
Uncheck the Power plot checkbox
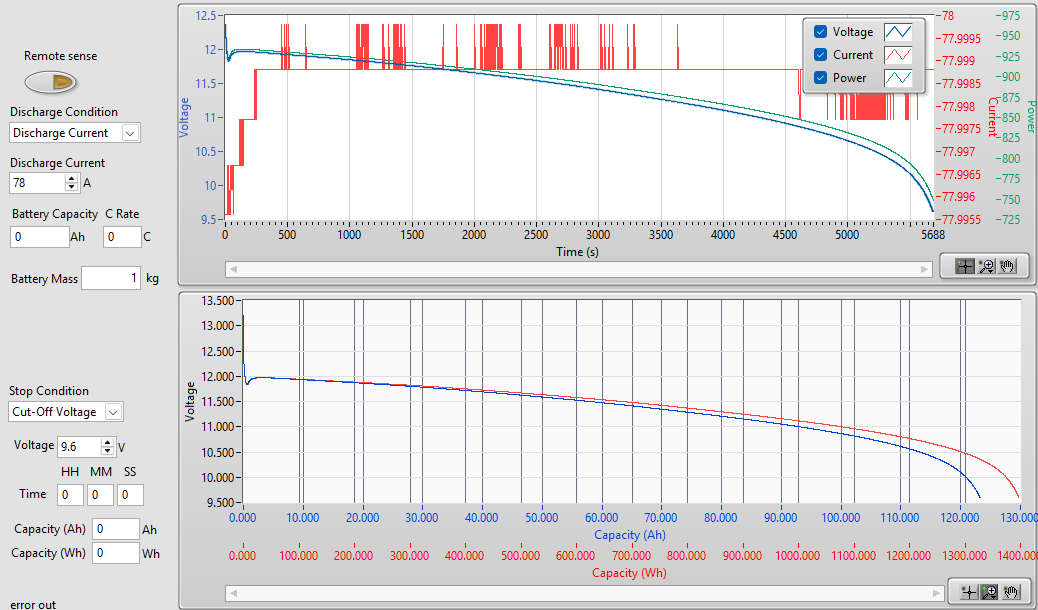point(821,78)
